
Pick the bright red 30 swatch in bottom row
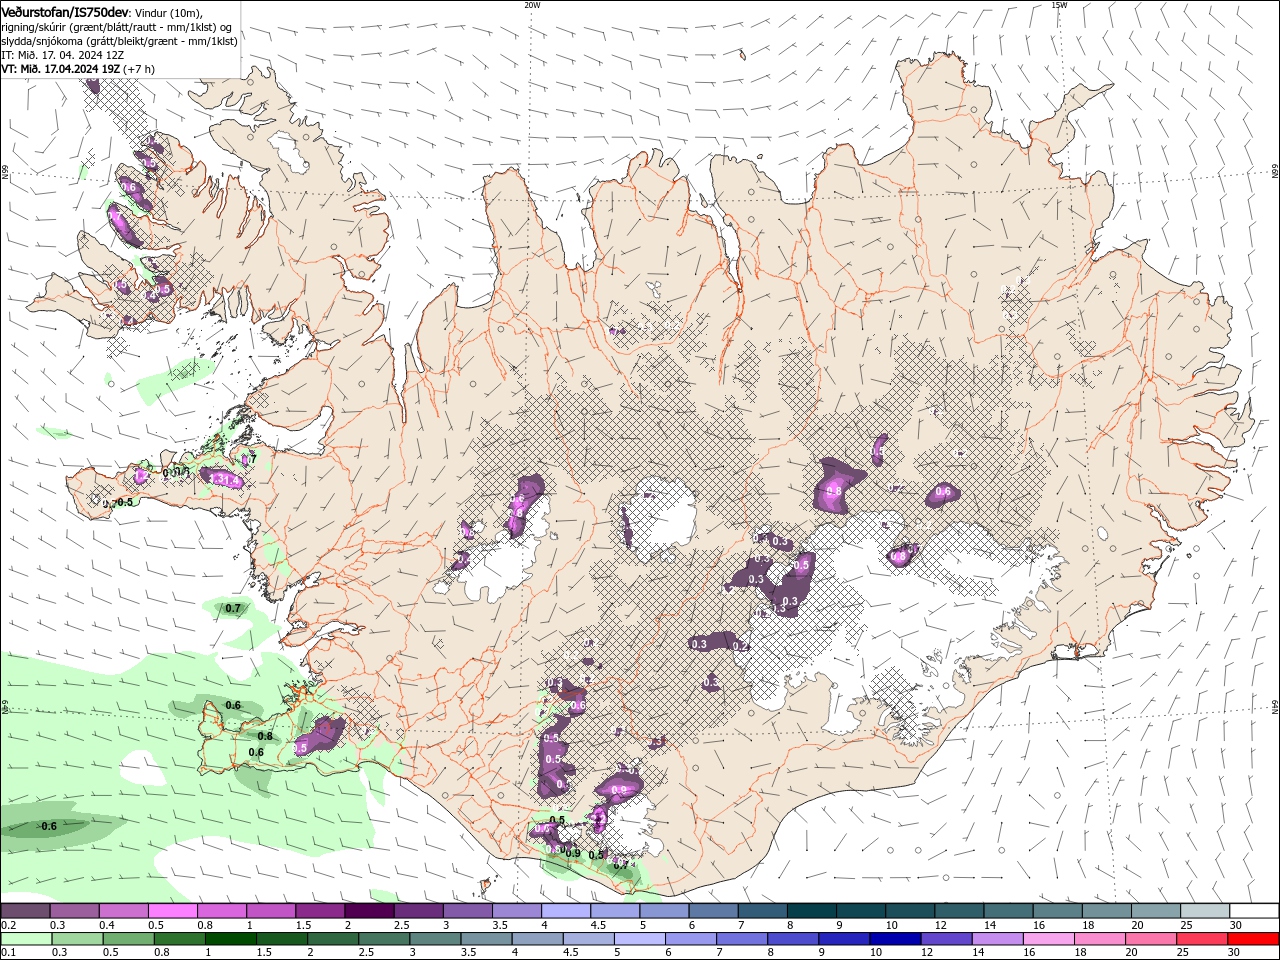[1253, 939]
